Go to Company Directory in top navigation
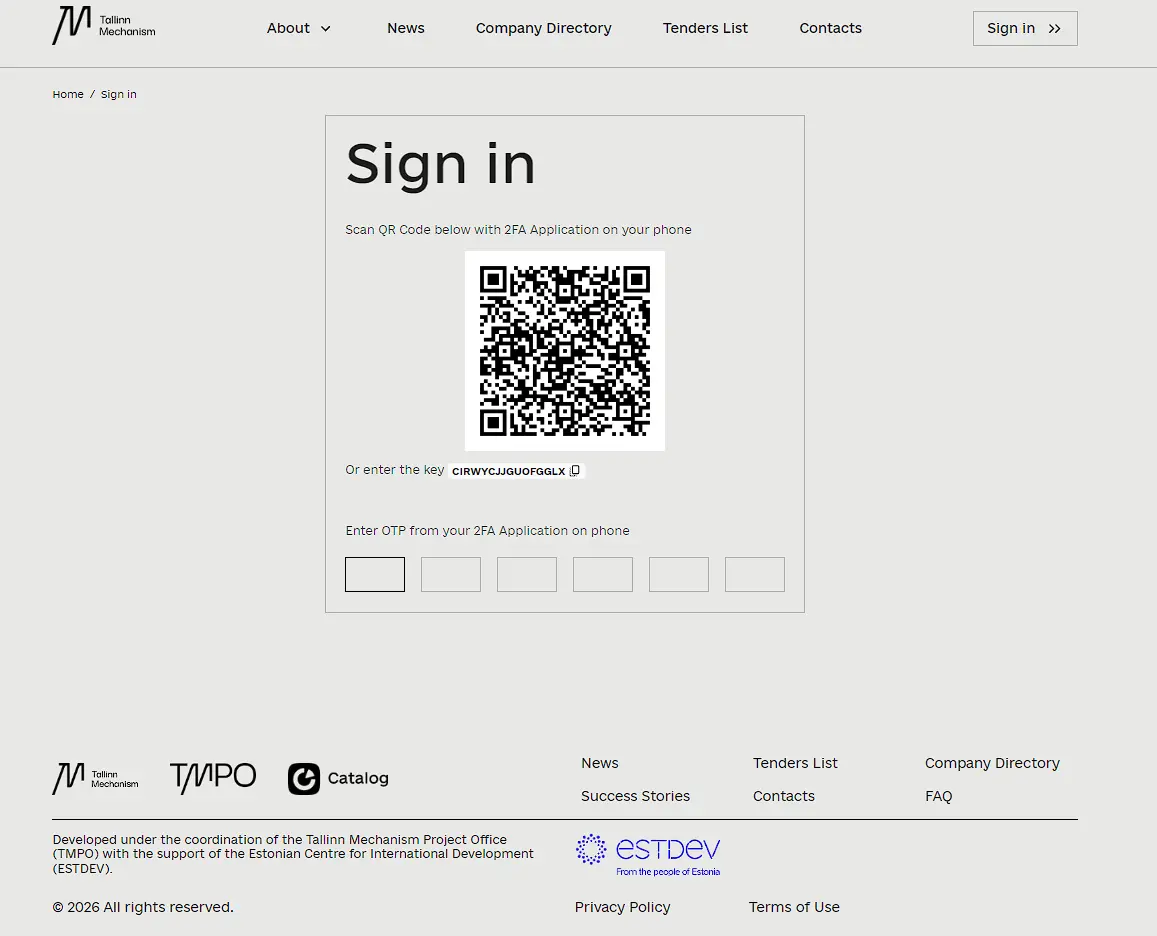Viewport: 1157px width, 936px height. [x=544, y=28]
